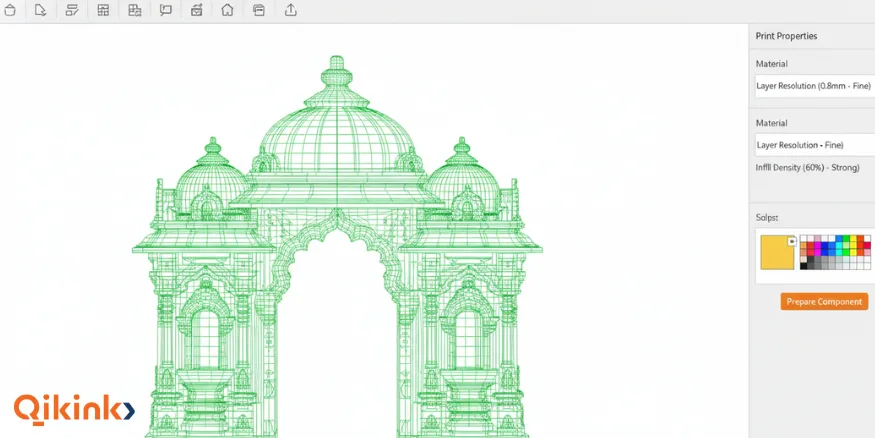The height and width of the screenshot is (438, 875).
Task: Click the first Material section label
Action: click(771, 64)
